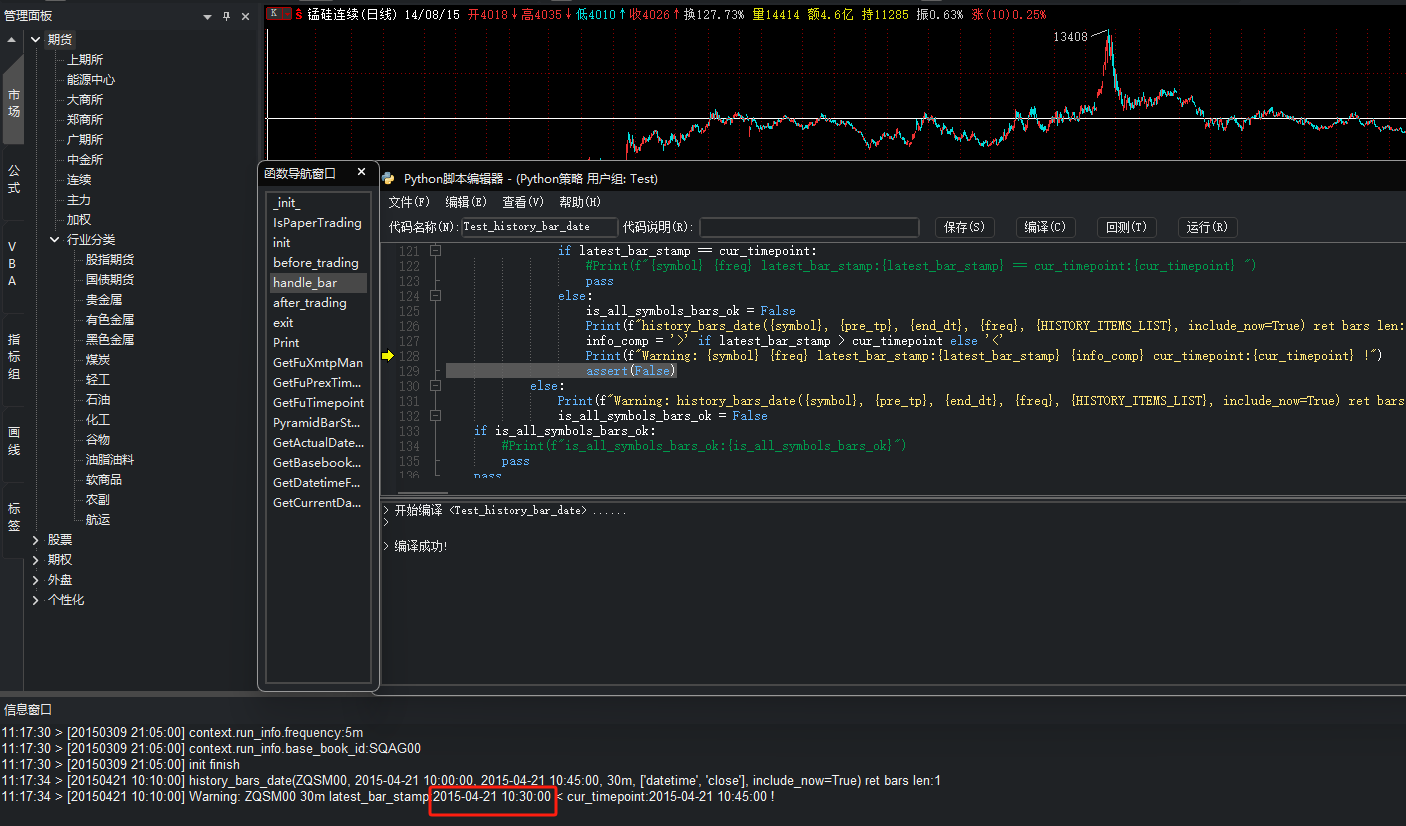
Task: Expand the 个性化 tree node
Action: tap(36, 600)
